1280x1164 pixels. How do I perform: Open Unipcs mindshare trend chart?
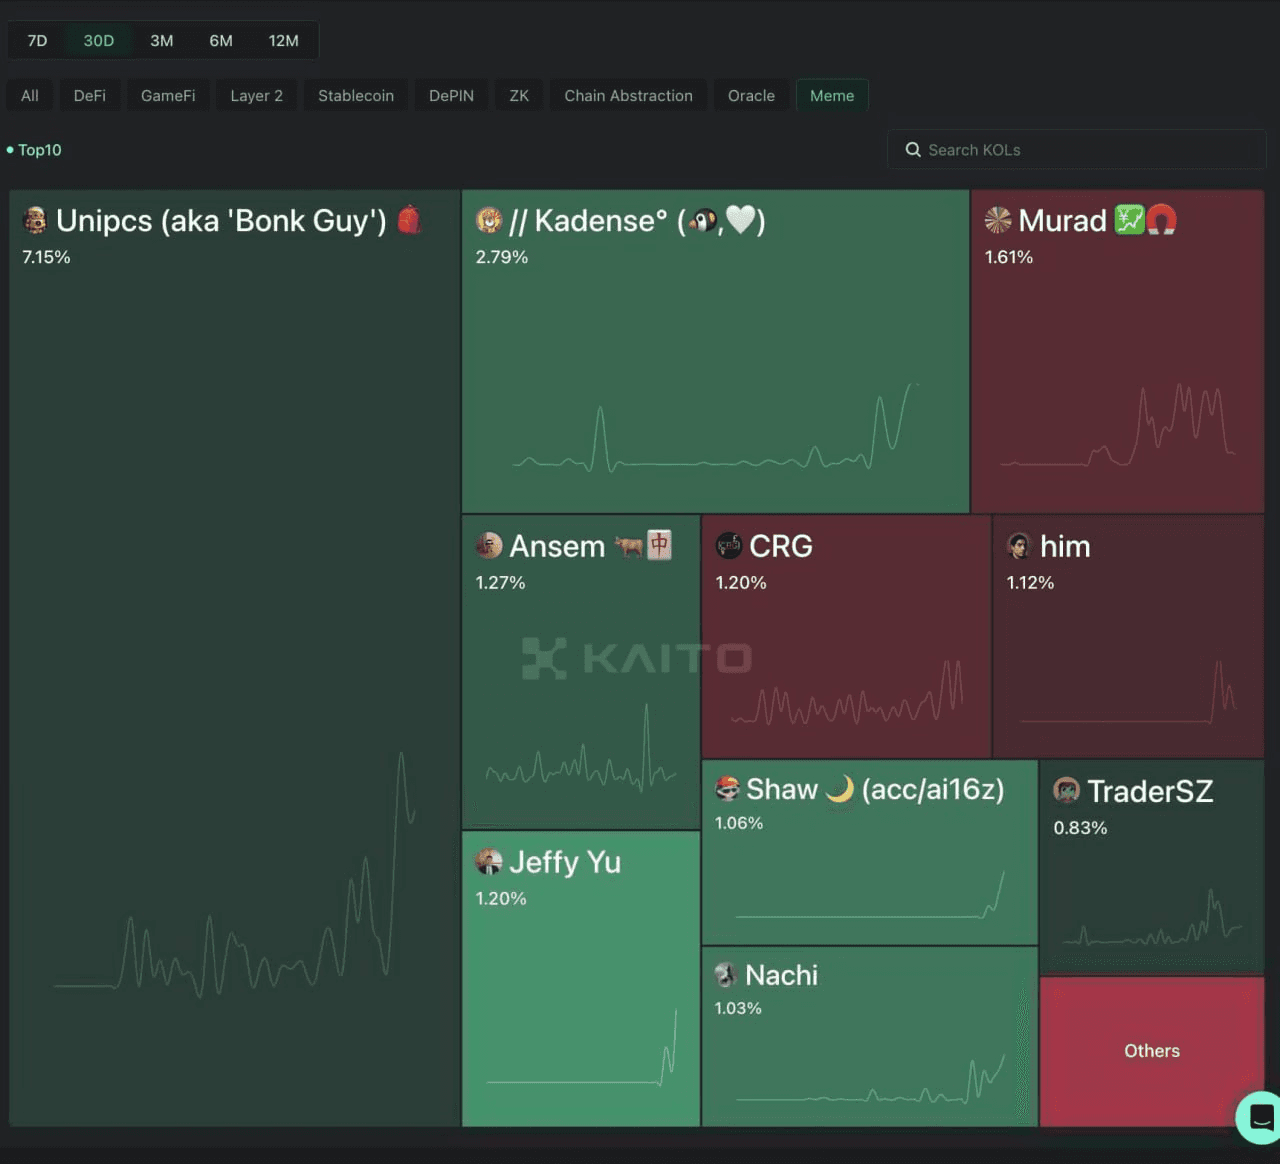pyautogui.click(x=235, y=875)
